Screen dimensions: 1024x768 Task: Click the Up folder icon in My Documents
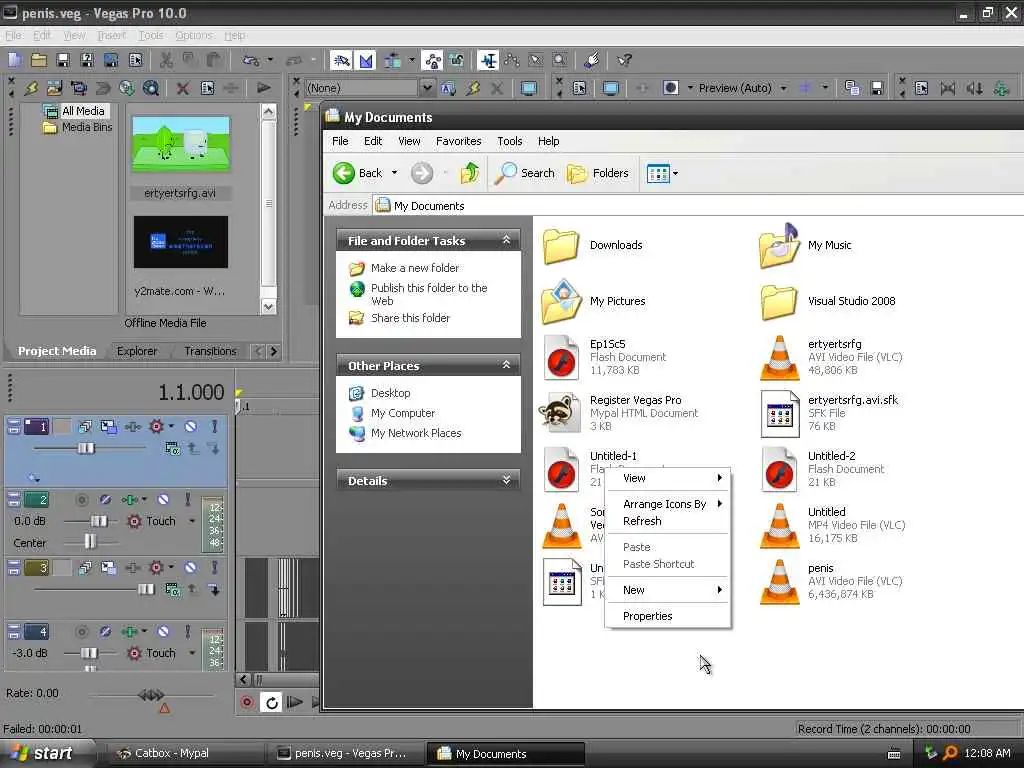pyautogui.click(x=469, y=173)
